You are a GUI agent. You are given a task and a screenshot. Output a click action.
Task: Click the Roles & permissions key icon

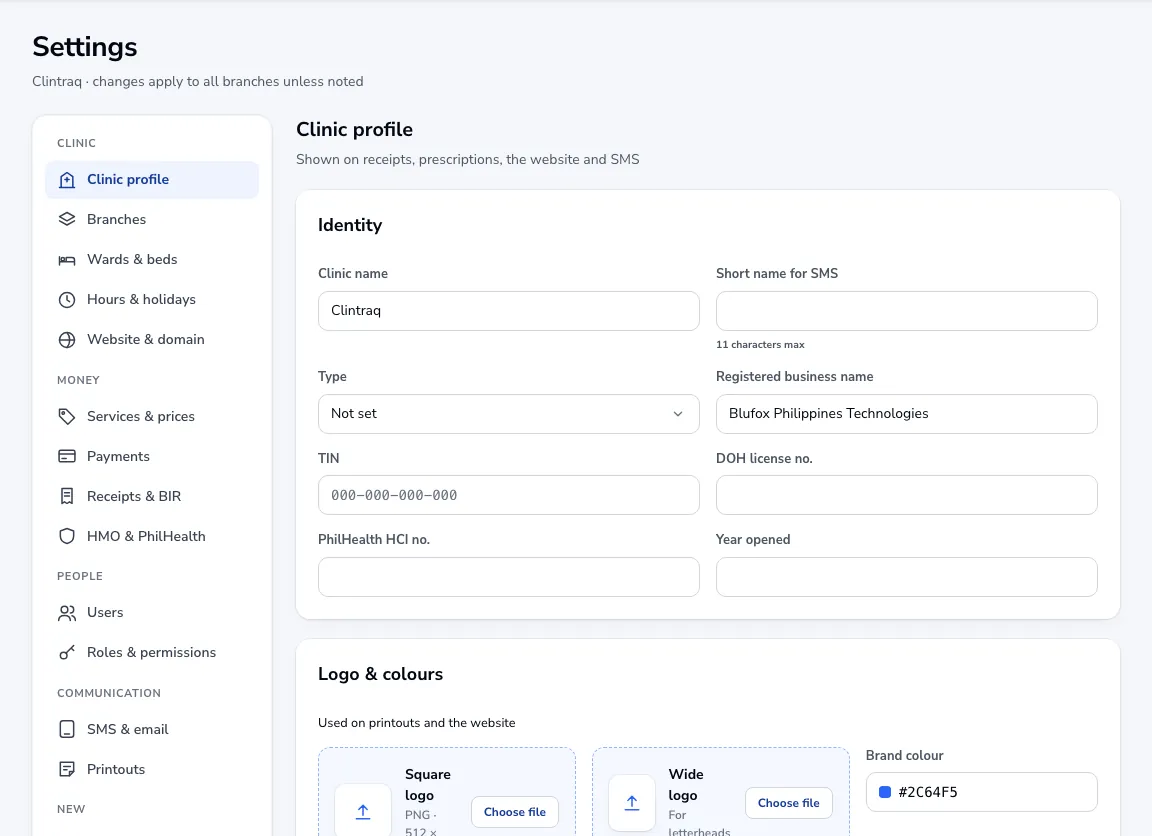click(x=67, y=652)
